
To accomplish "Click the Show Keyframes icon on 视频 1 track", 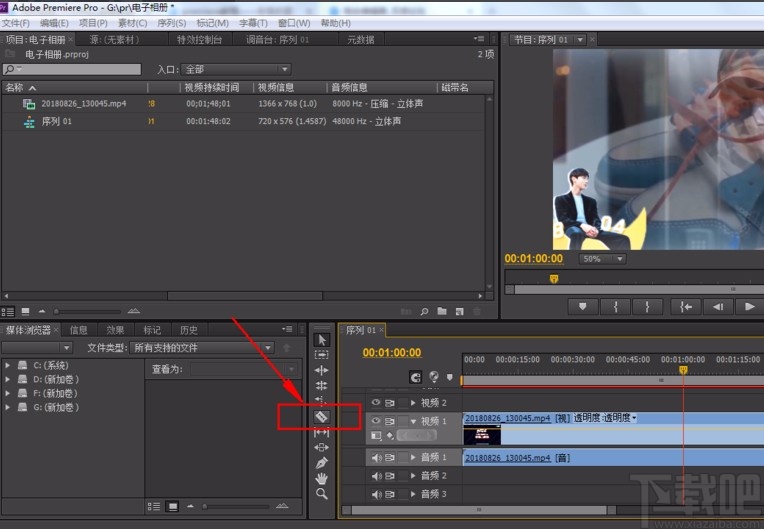I will coord(390,435).
